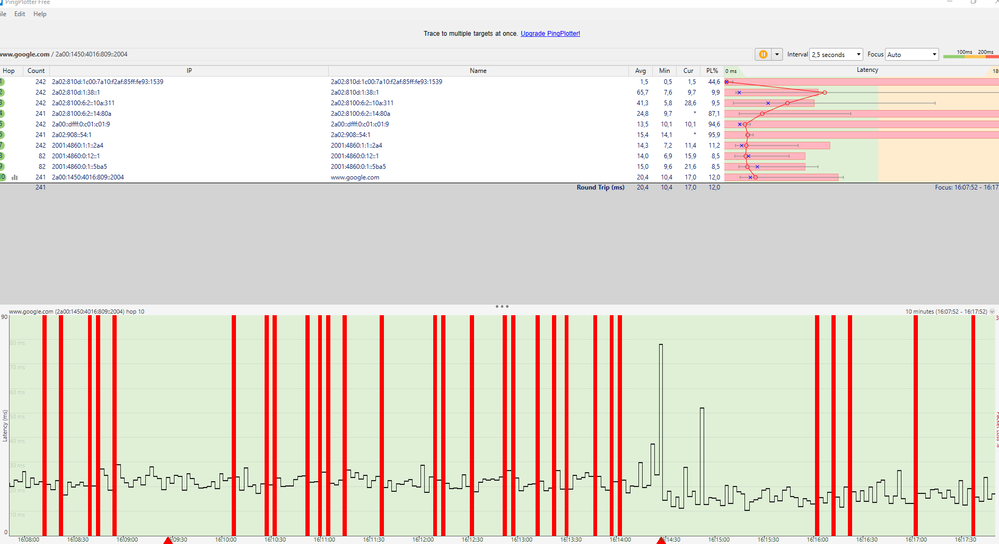Click the Upgrade PingPlotter! link
The width and height of the screenshot is (999, 544).
pos(550,34)
